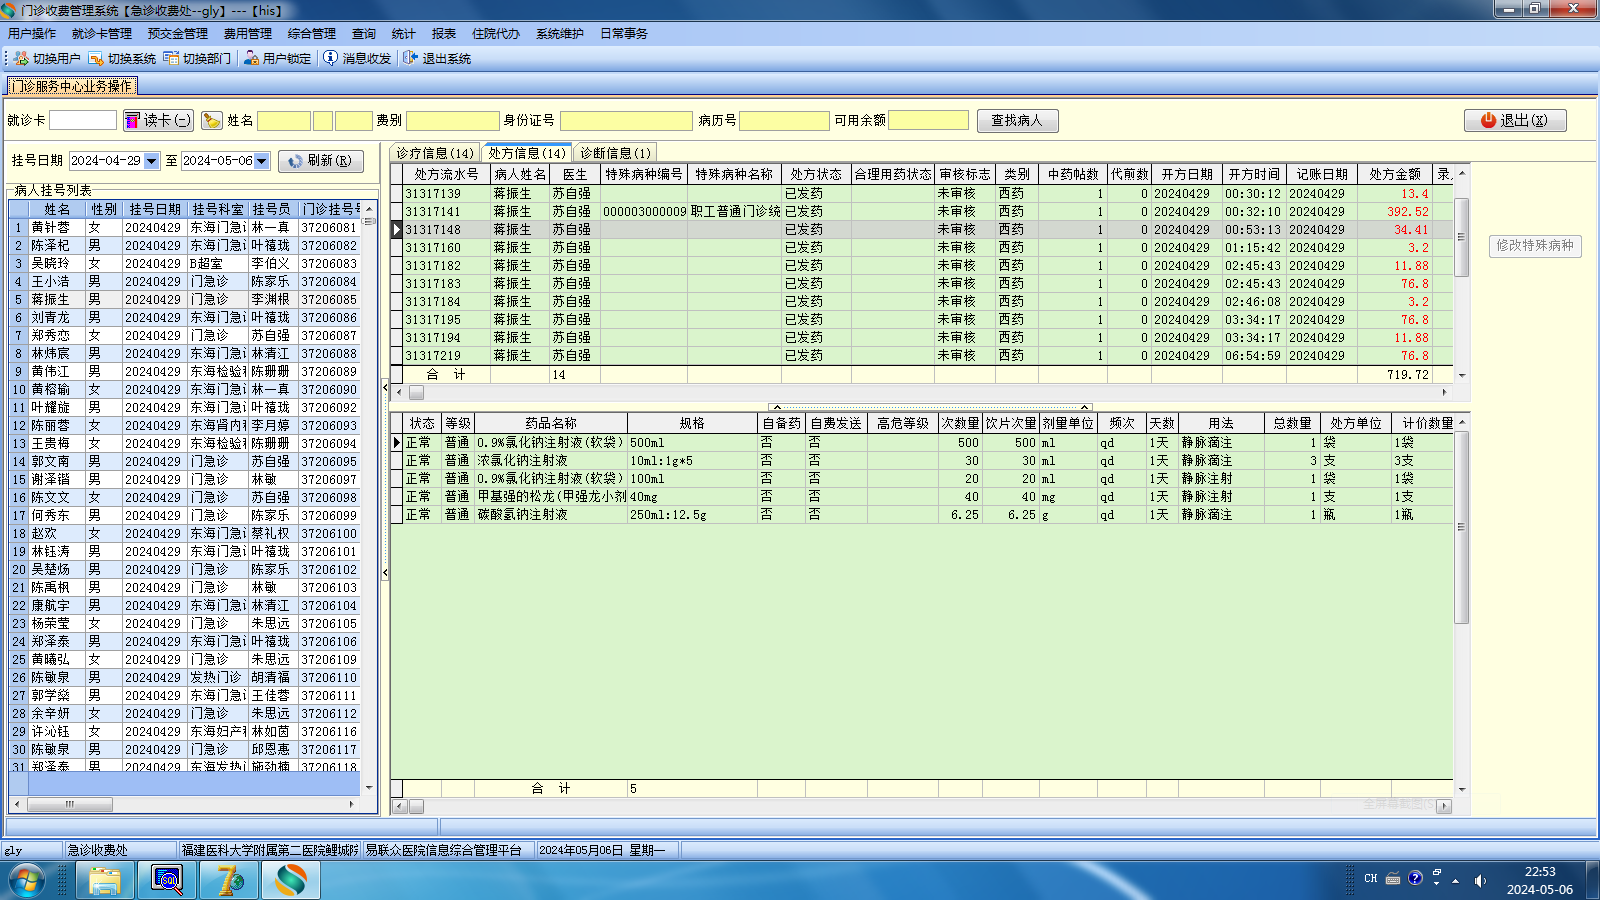
Task: Click the 就诊卡 input field
Action: tap(83, 121)
